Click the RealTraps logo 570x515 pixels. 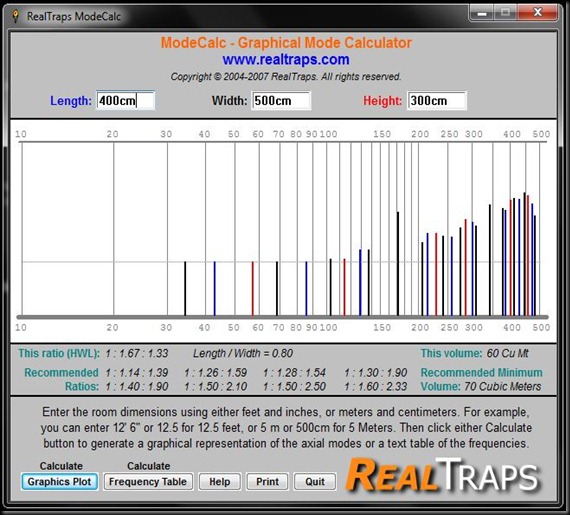click(x=442, y=475)
